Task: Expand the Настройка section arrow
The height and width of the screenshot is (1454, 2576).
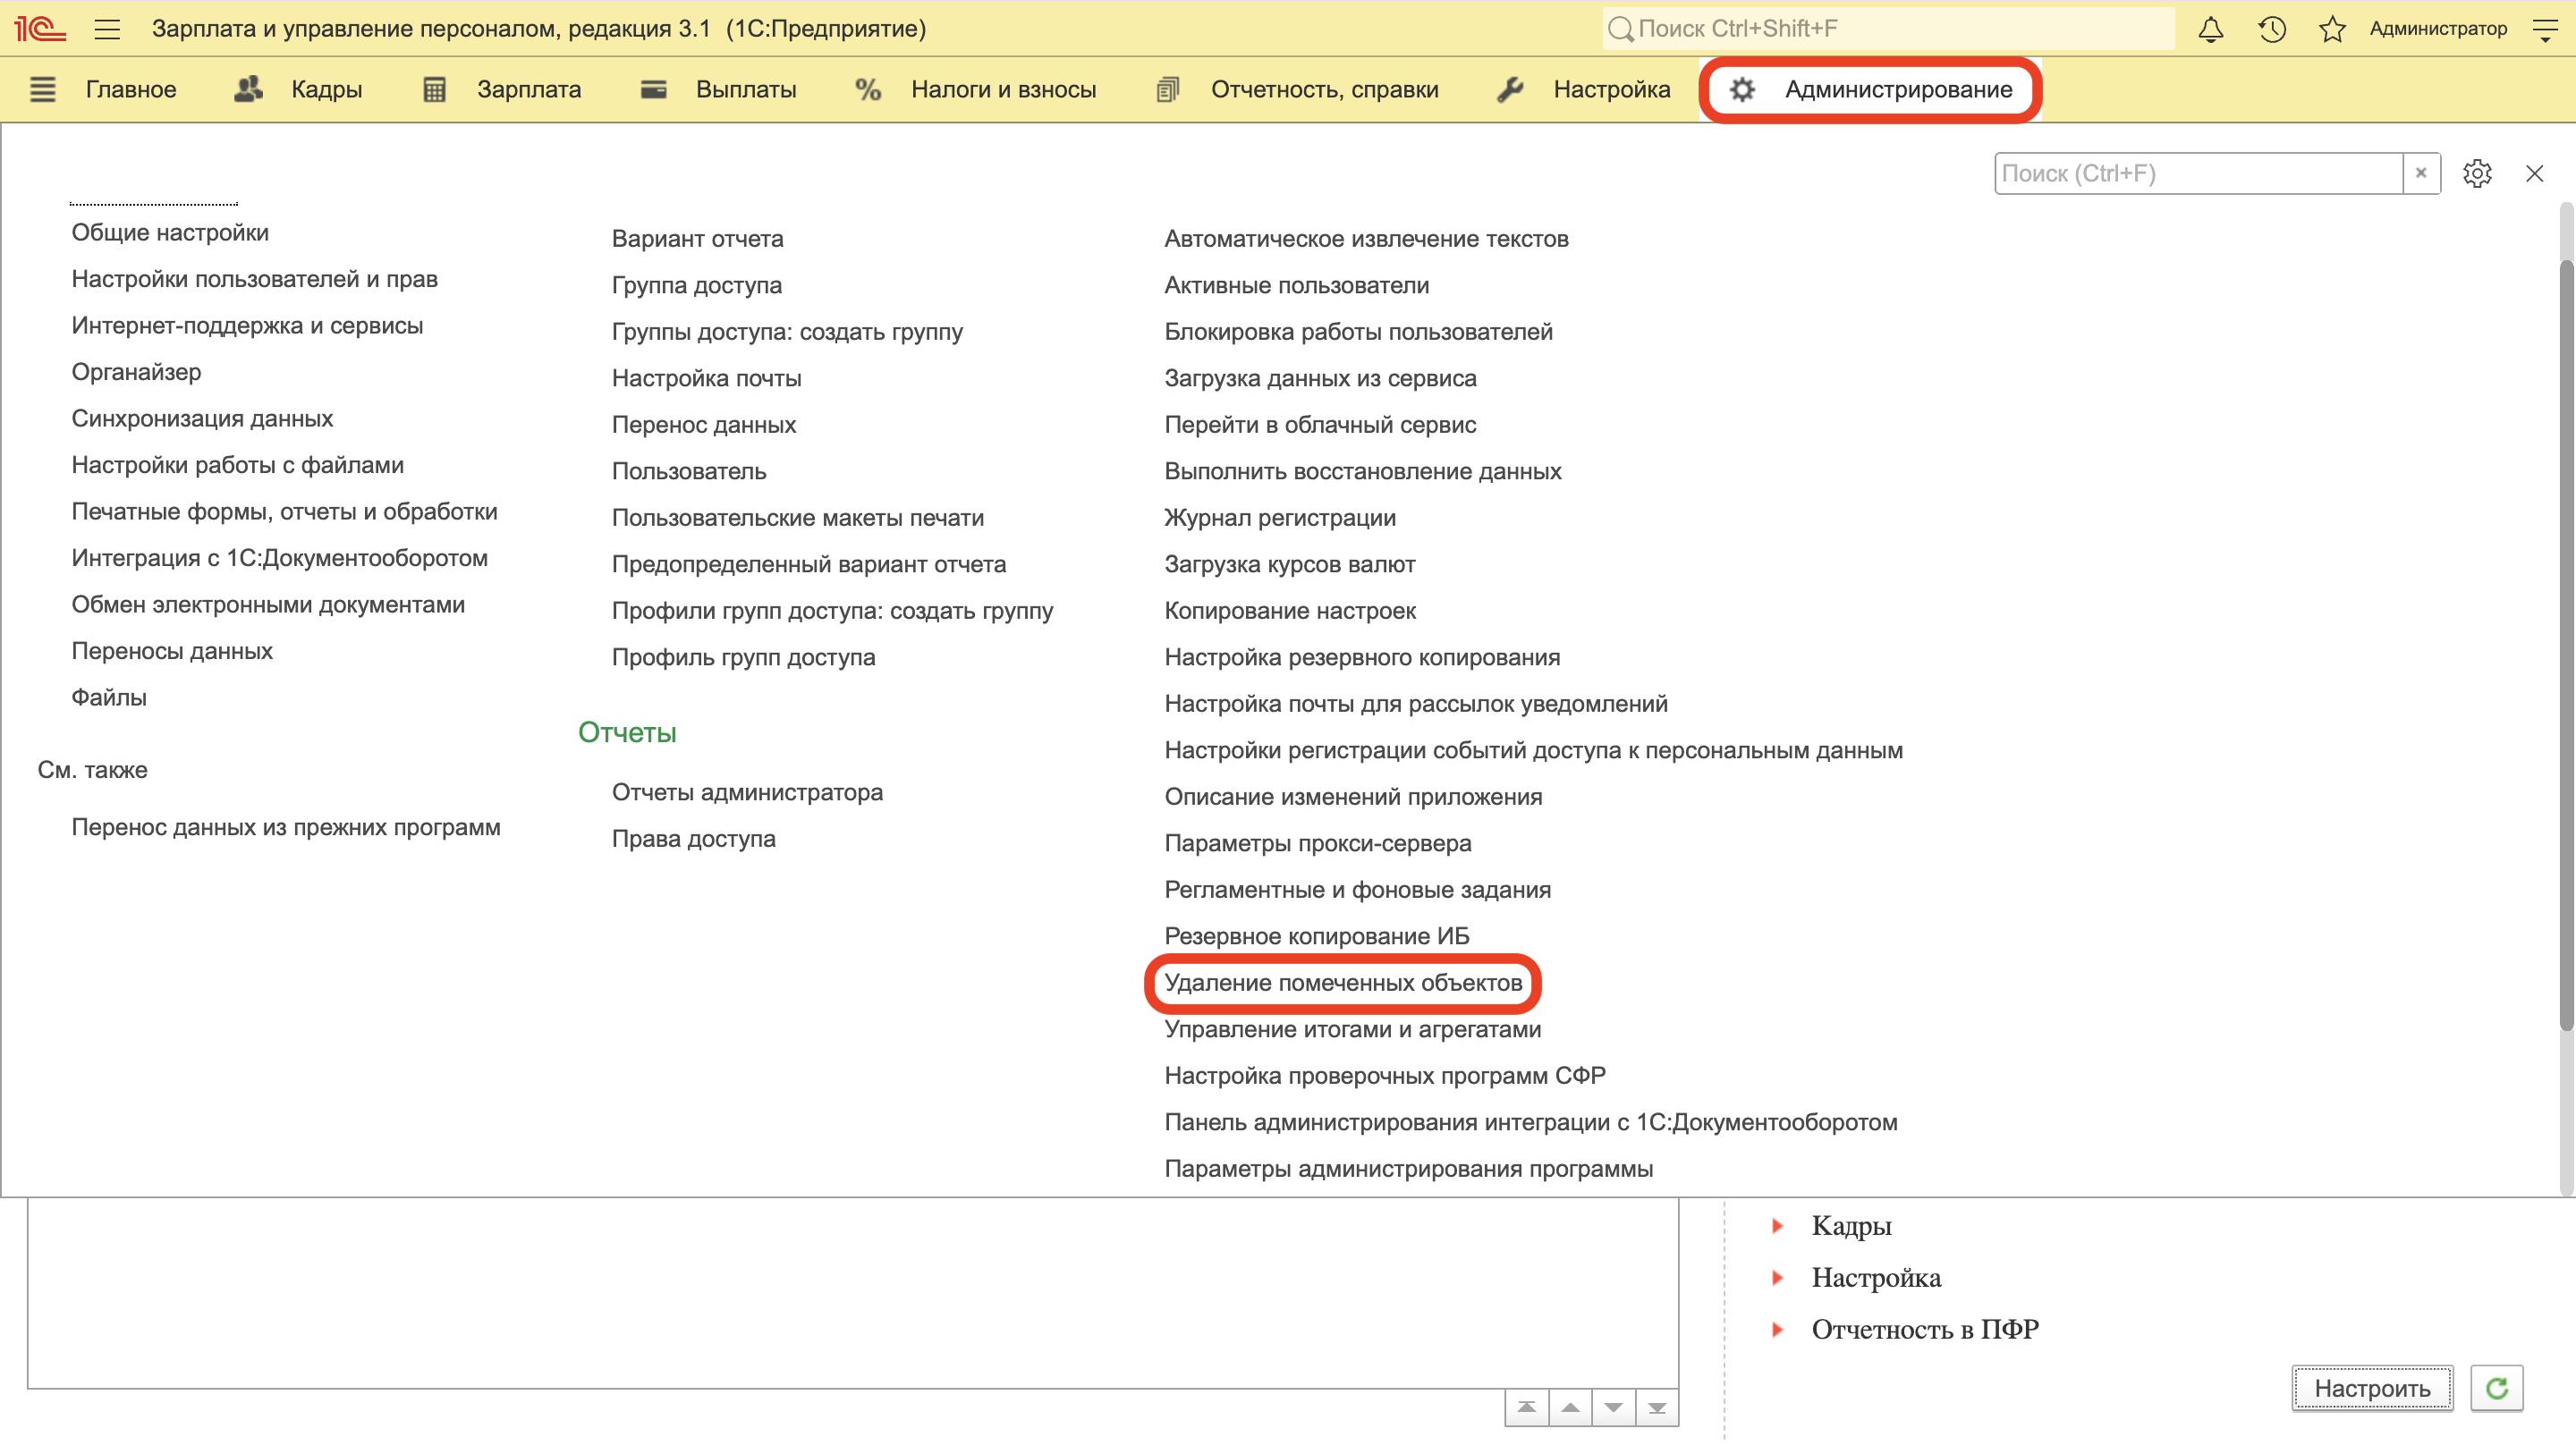Action: click(1777, 1278)
